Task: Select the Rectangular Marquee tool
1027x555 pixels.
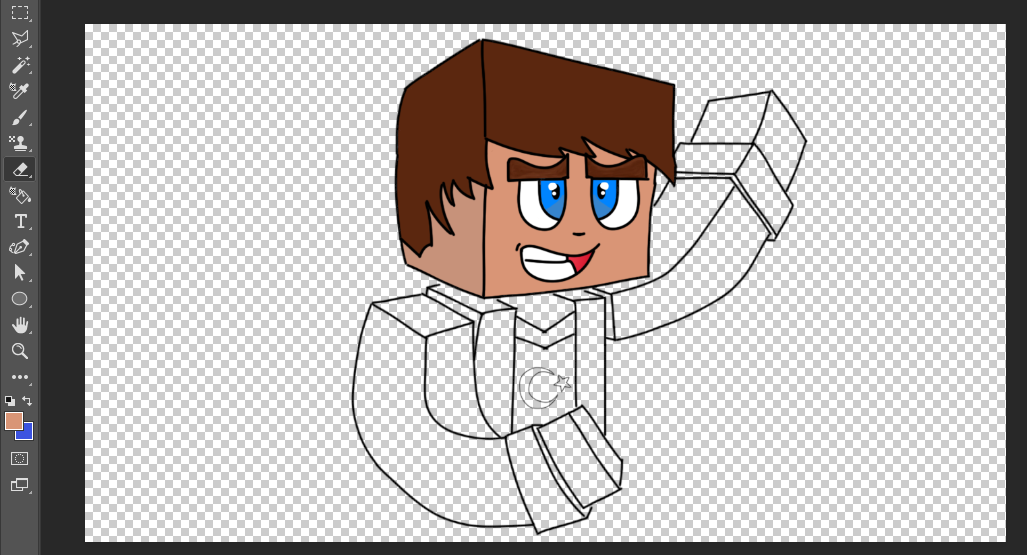Action: (20, 12)
